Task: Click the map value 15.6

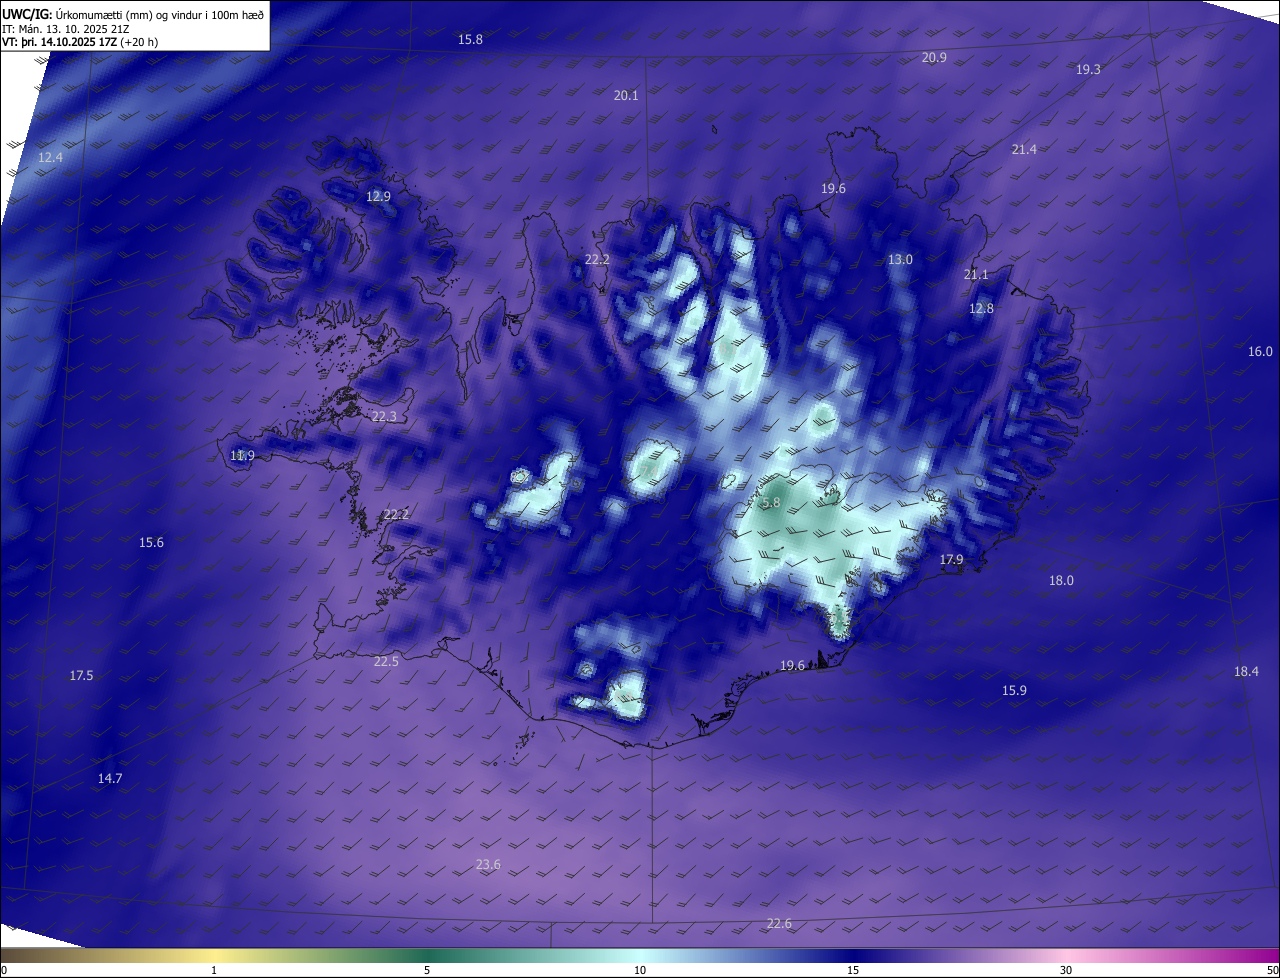Action: (x=151, y=542)
